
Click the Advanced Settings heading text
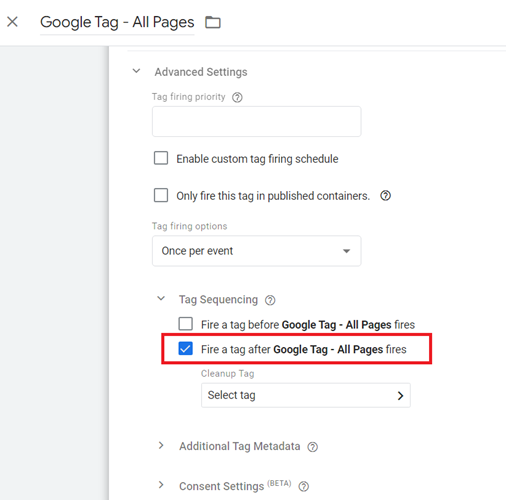[201, 72]
